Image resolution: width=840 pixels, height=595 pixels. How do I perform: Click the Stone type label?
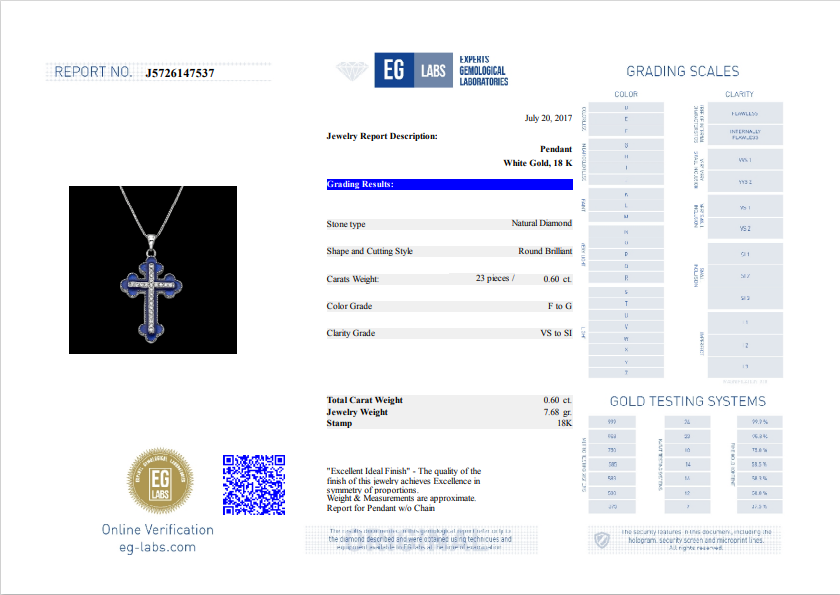(x=346, y=224)
